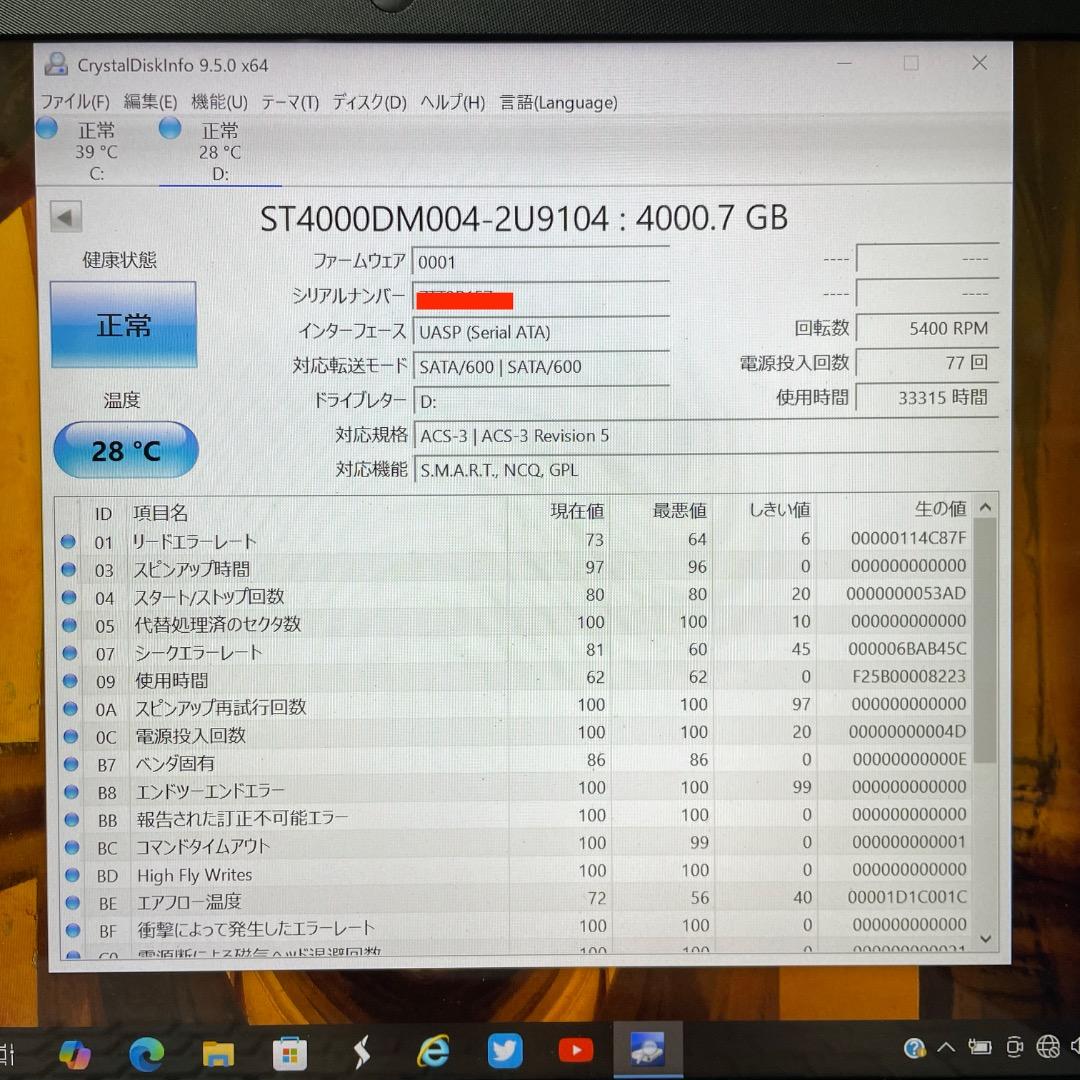1080x1080 pixels.
Task: Click status dot for BE エアフロー温度
Action: 72,902
